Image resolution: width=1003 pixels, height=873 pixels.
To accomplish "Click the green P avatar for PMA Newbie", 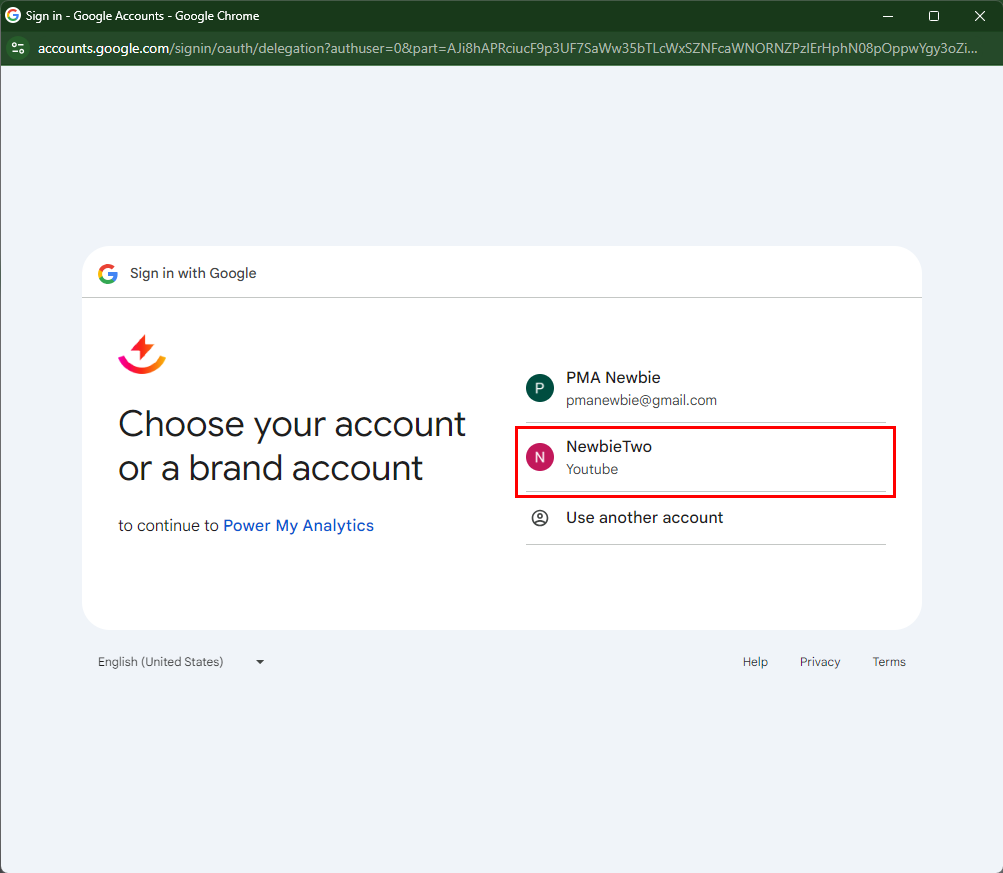I will tap(540, 388).
